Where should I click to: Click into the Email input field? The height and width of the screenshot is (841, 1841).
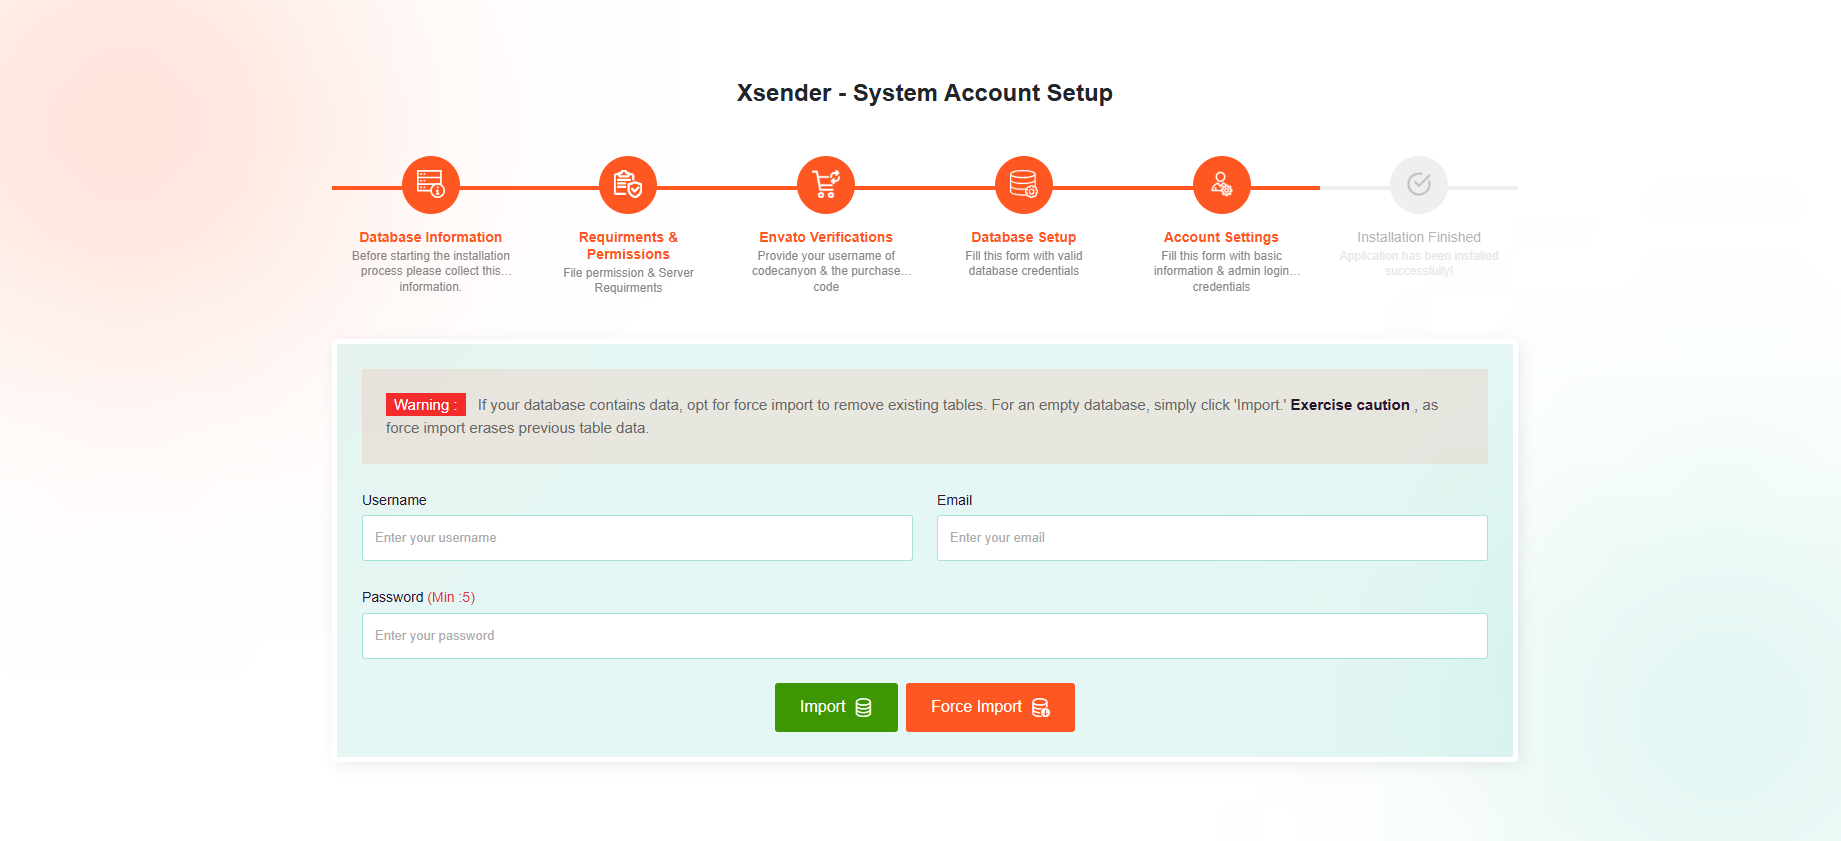[x=1212, y=538]
